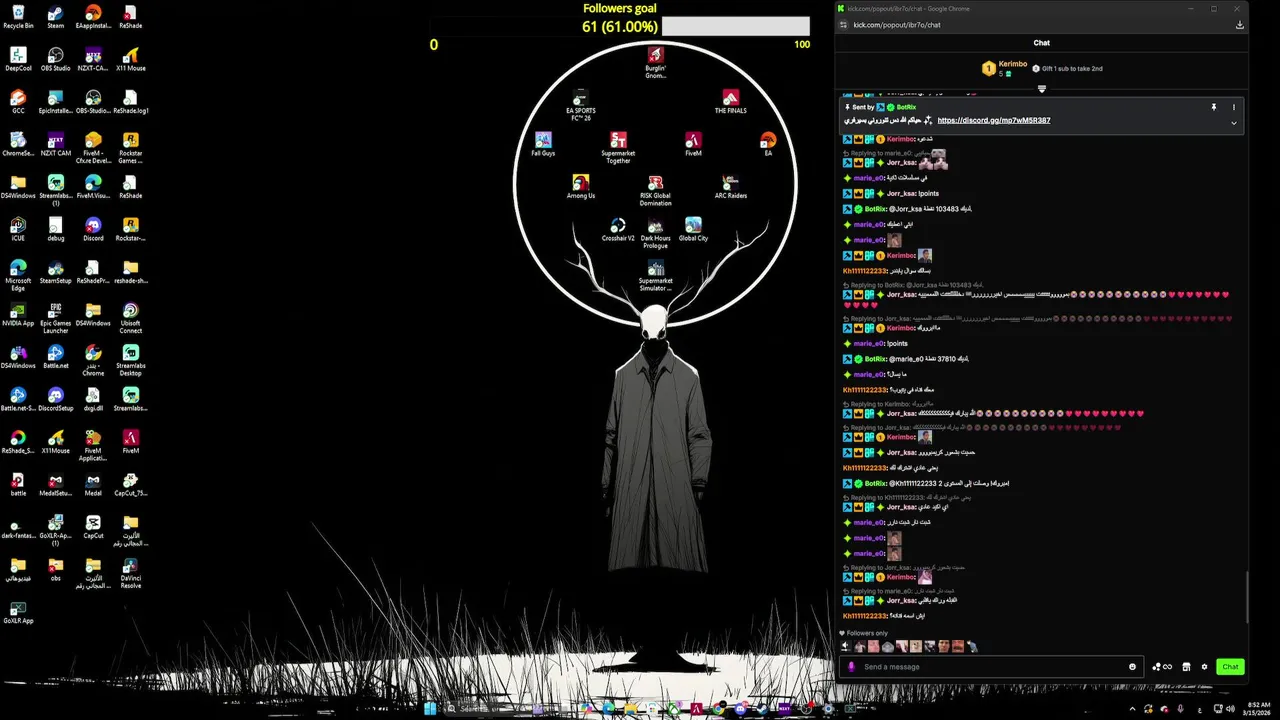Open the FiveM icon inside the circle
The height and width of the screenshot is (720, 1280).
click(x=693, y=144)
